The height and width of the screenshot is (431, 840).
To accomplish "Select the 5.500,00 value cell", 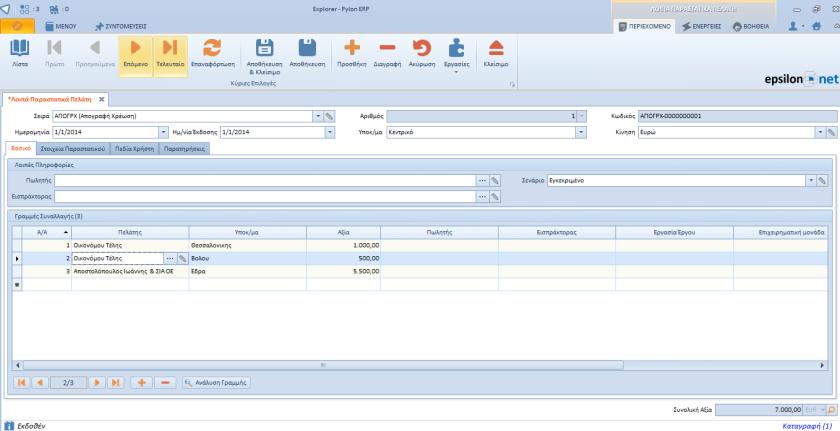I will click(343, 271).
